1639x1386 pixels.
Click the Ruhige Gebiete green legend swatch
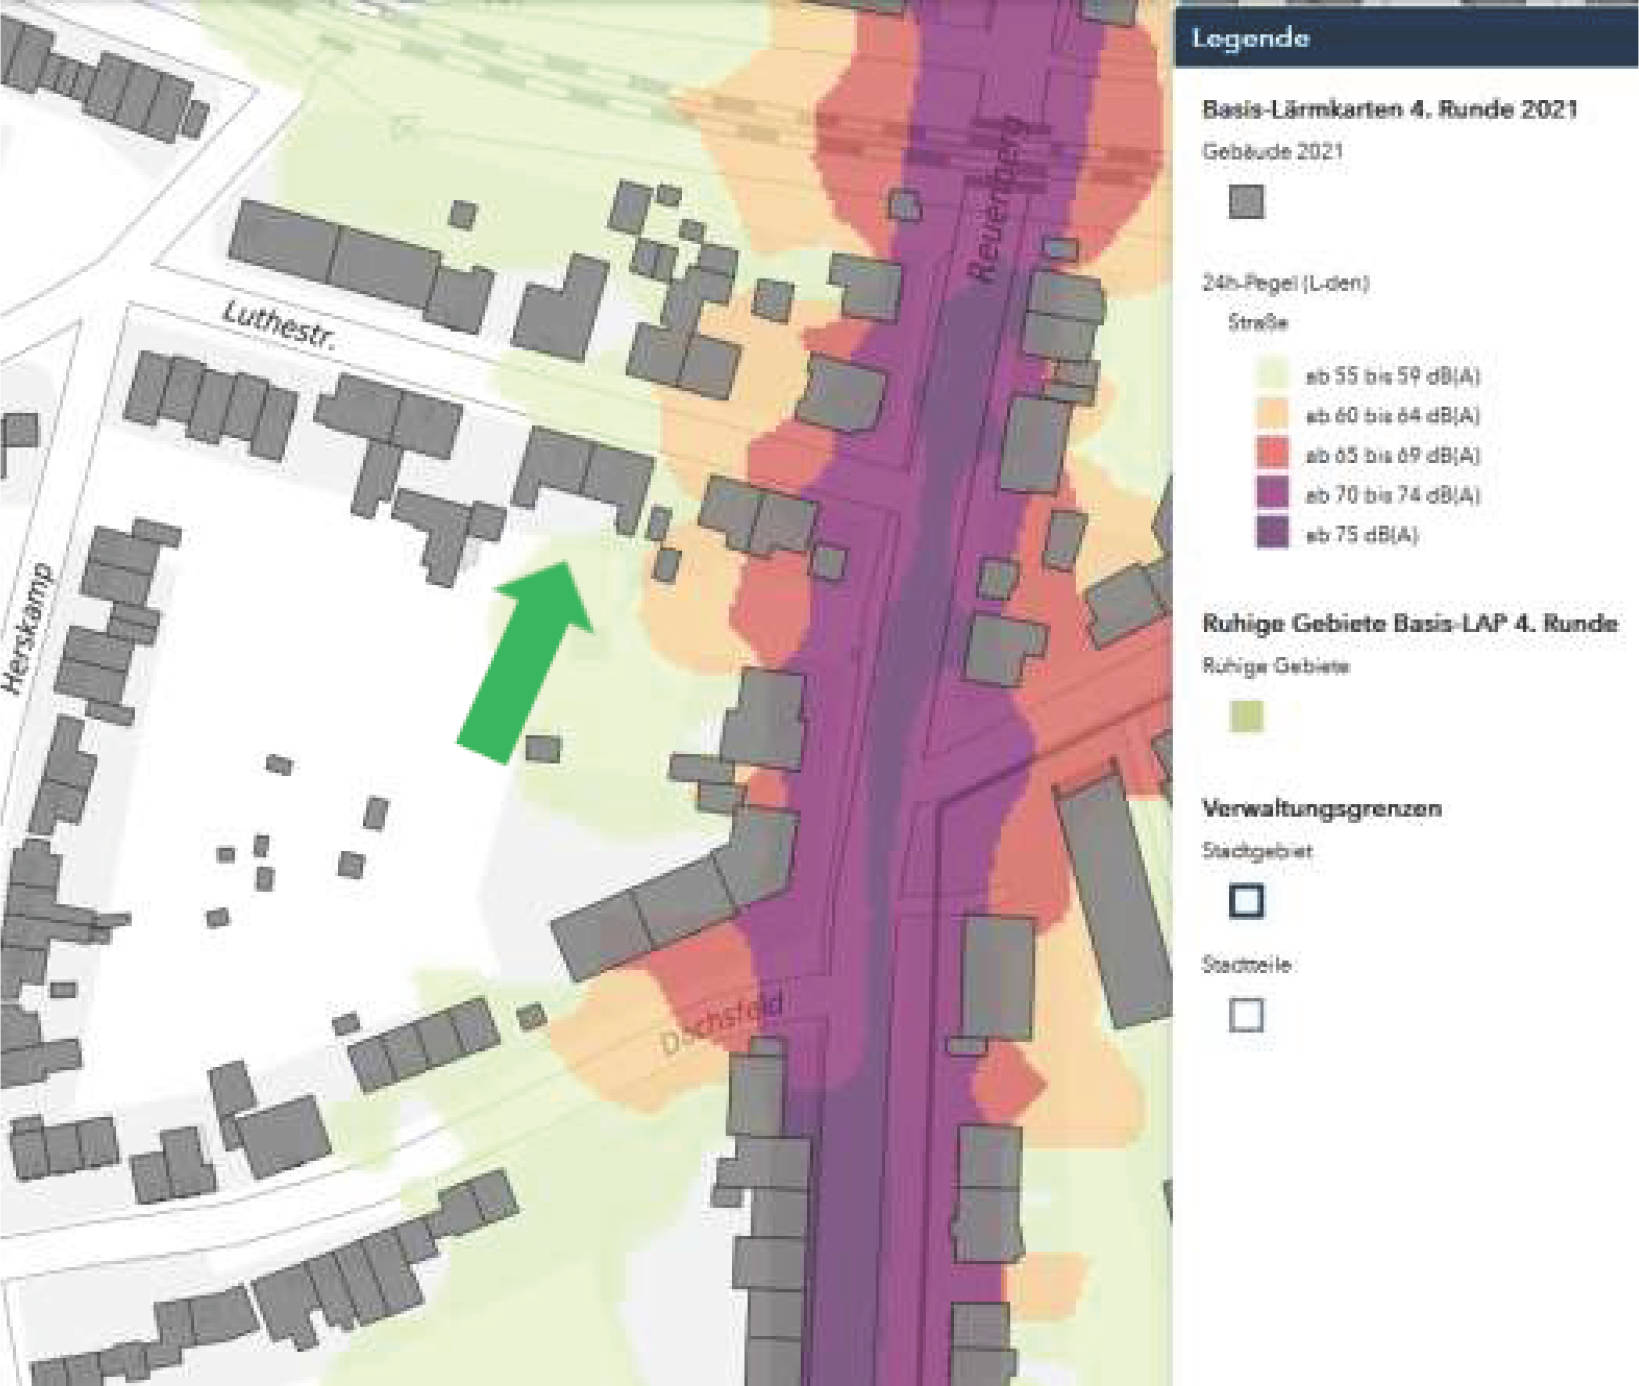pyautogui.click(x=1246, y=716)
